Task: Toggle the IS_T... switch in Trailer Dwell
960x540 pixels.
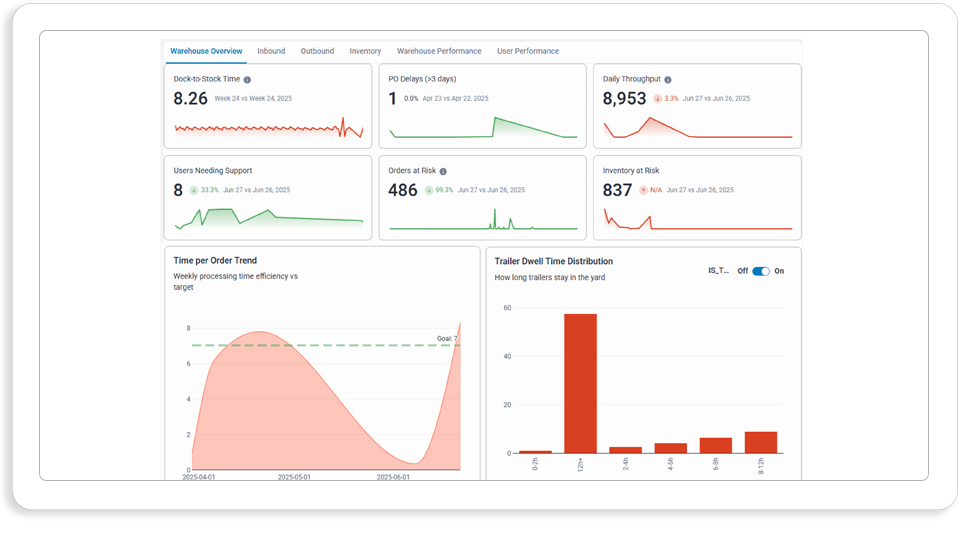Action: point(761,271)
